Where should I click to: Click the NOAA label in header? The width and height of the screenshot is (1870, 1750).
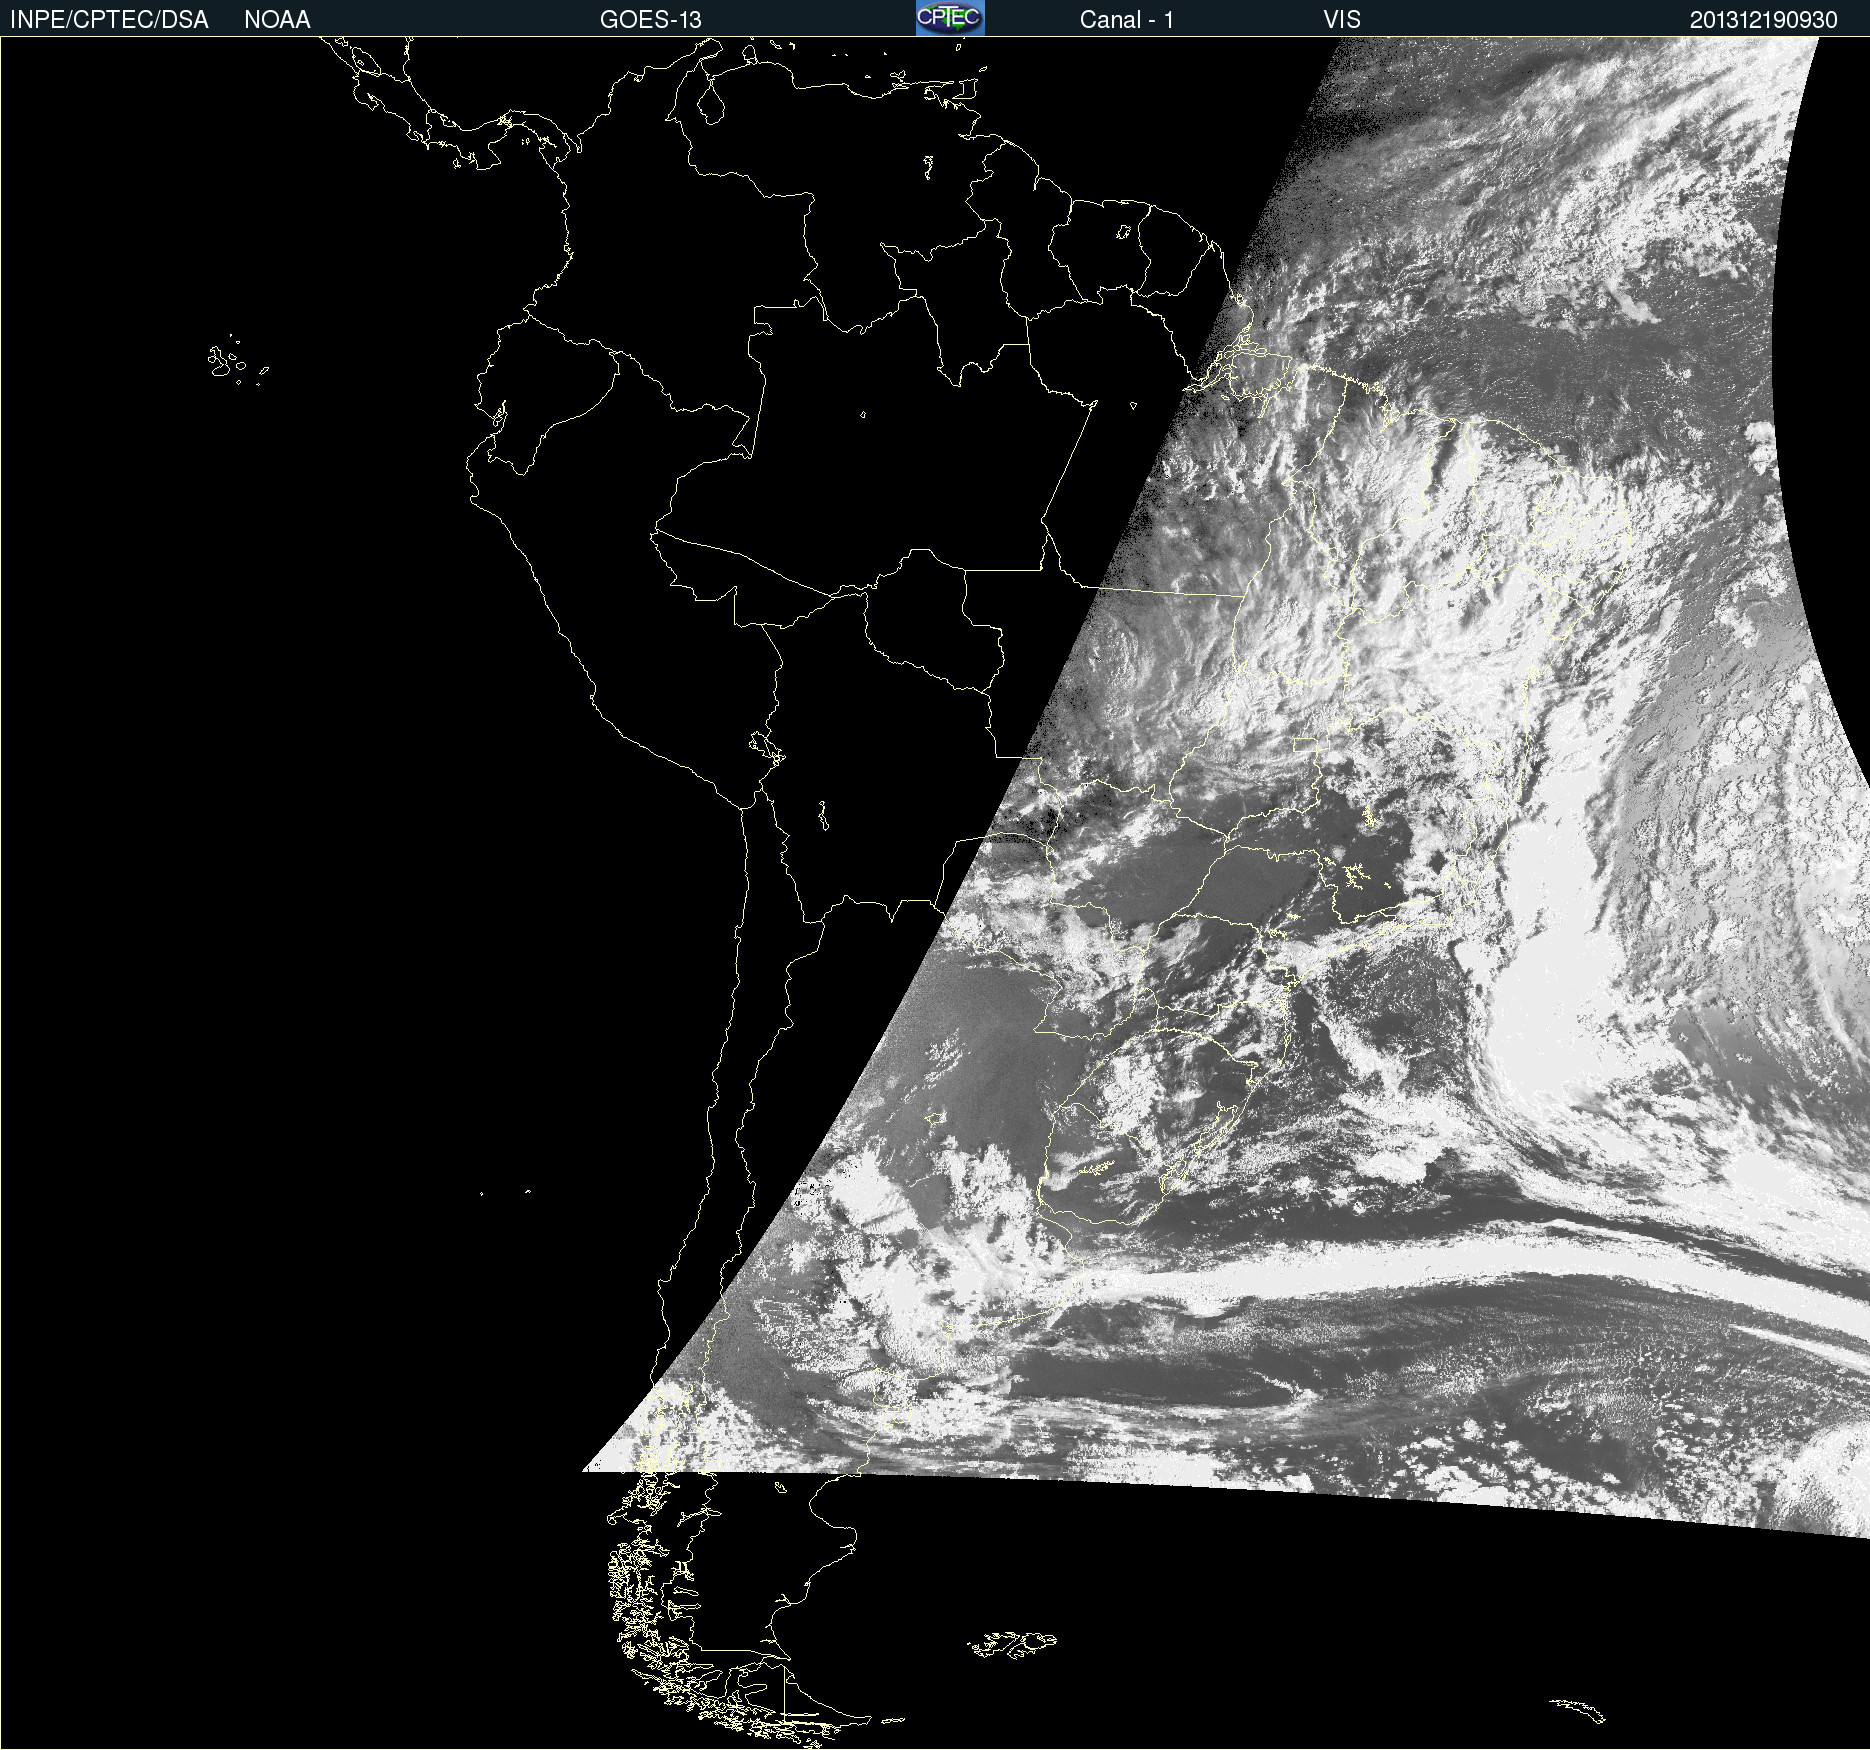[x=277, y=20]
